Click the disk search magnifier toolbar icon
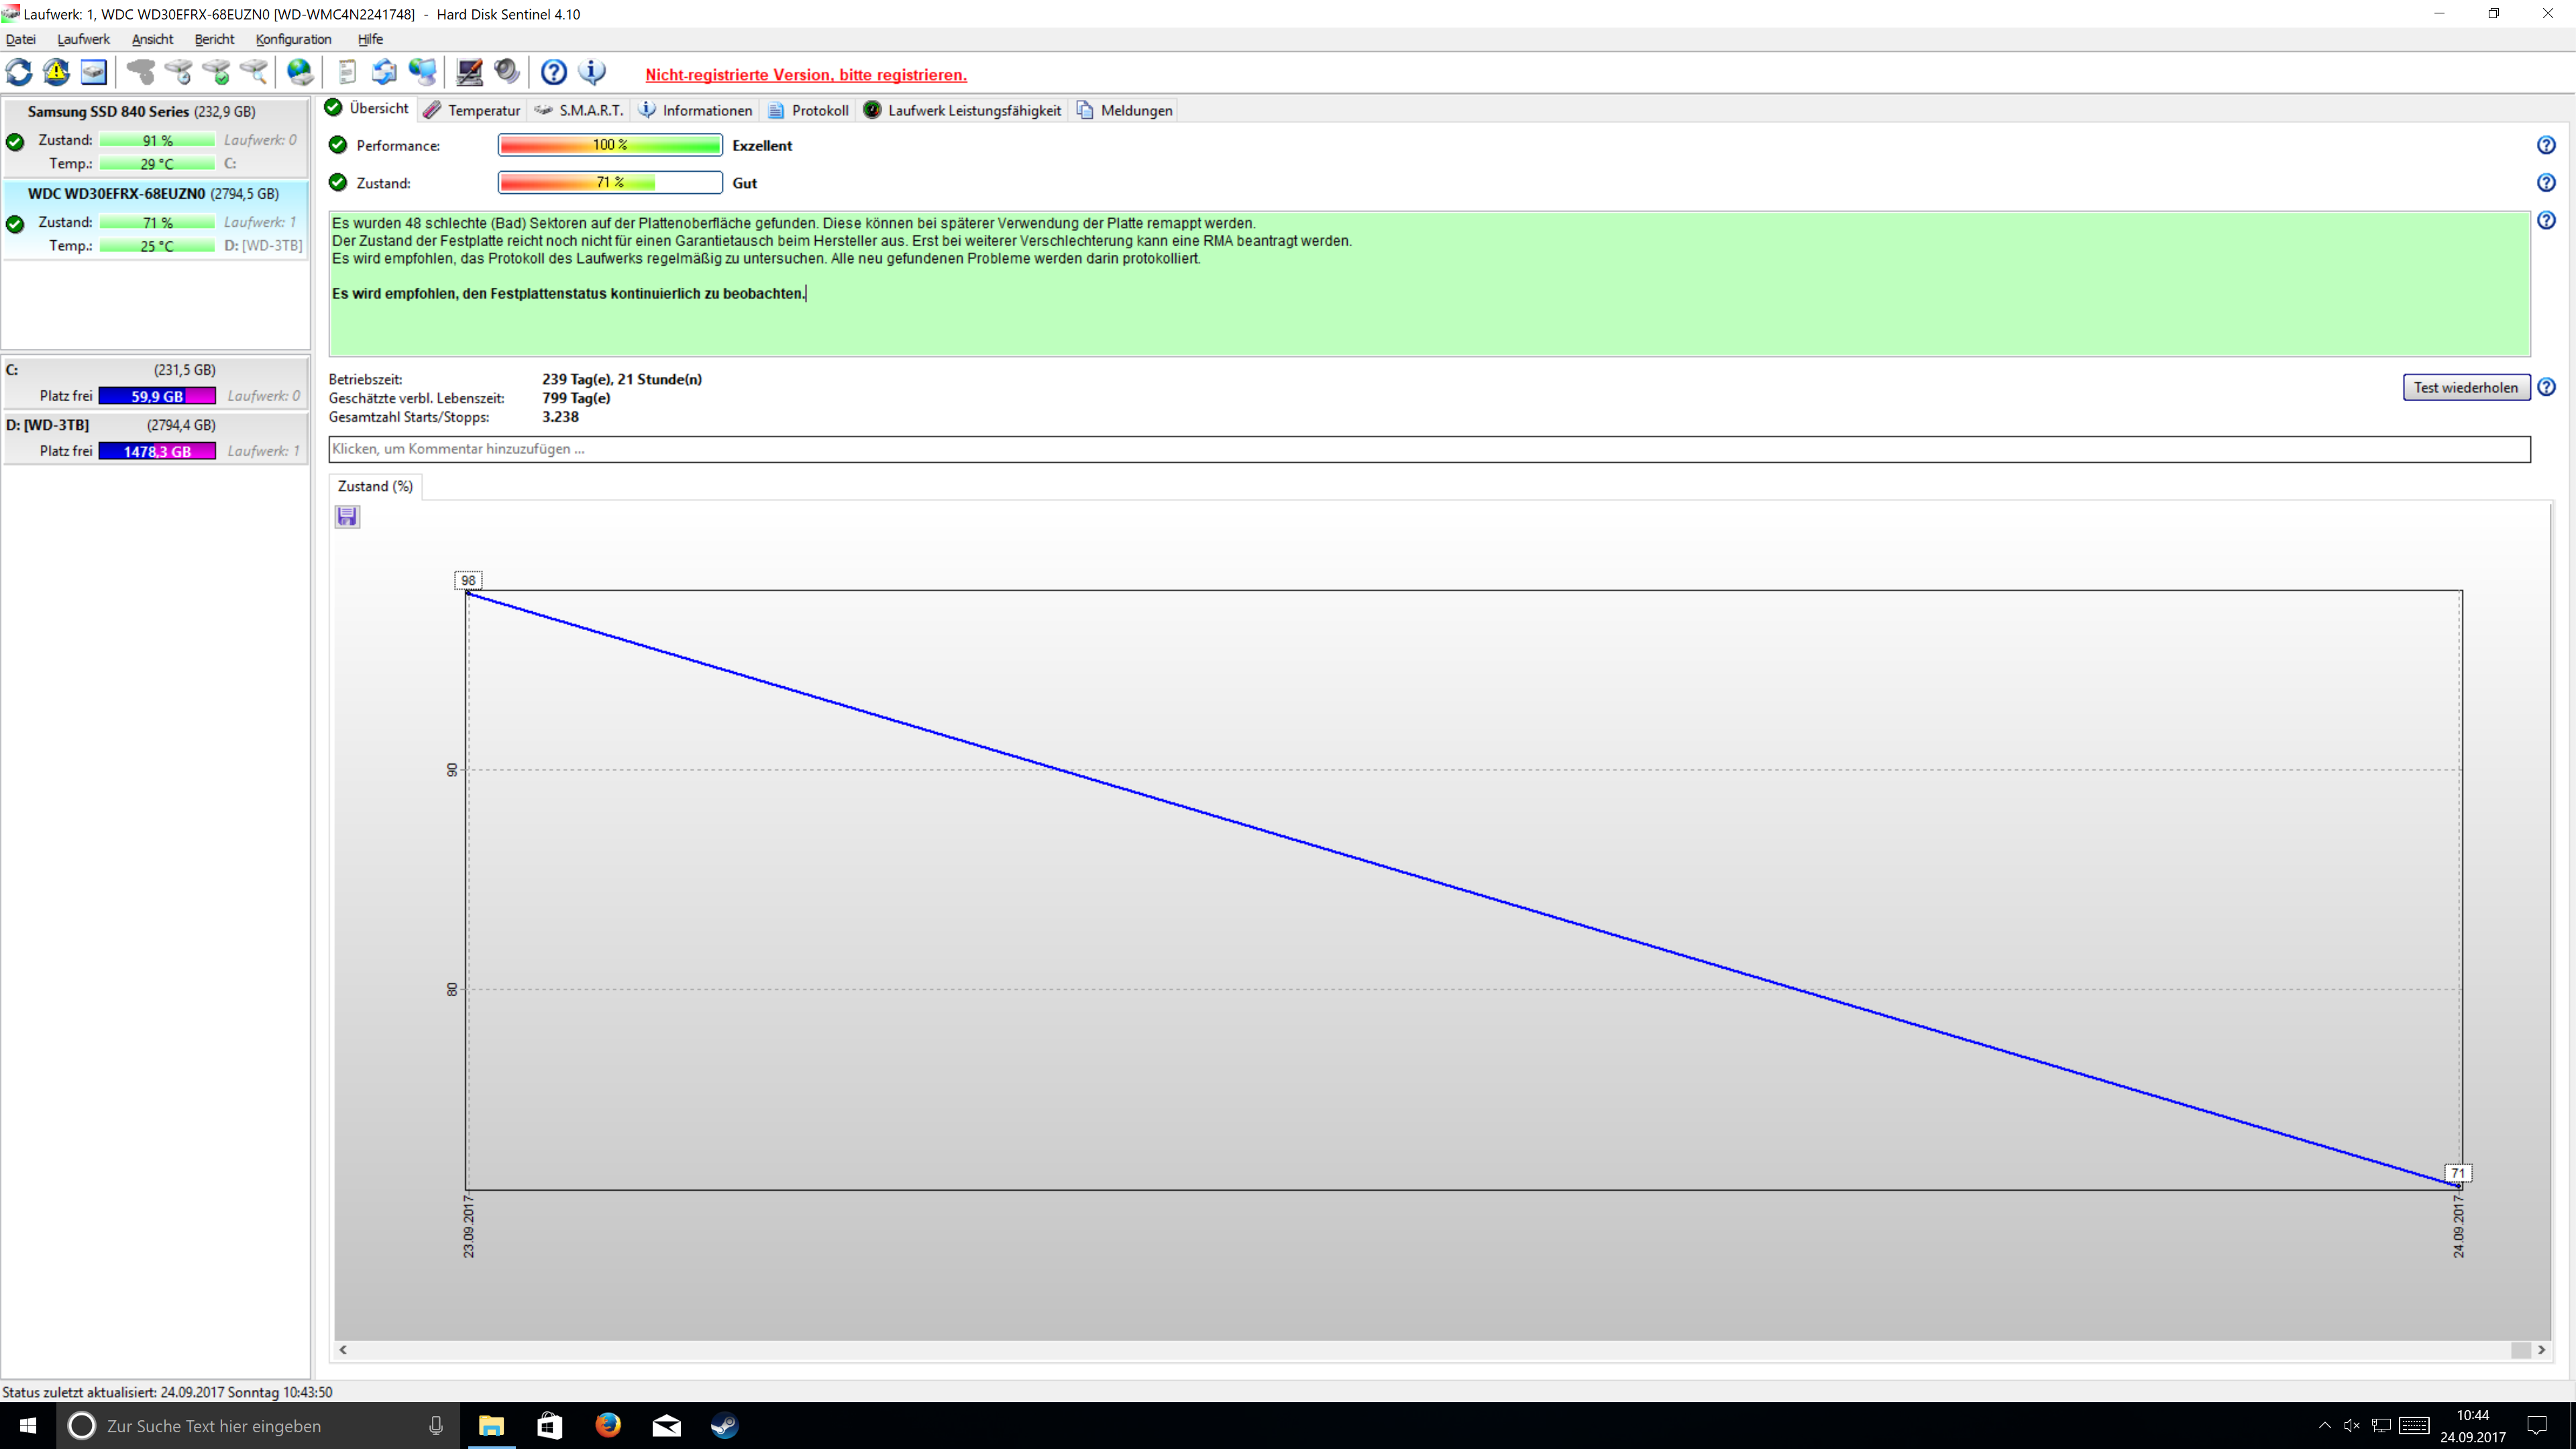Viewport: 2576px width, 1449px height. (254, 72)
